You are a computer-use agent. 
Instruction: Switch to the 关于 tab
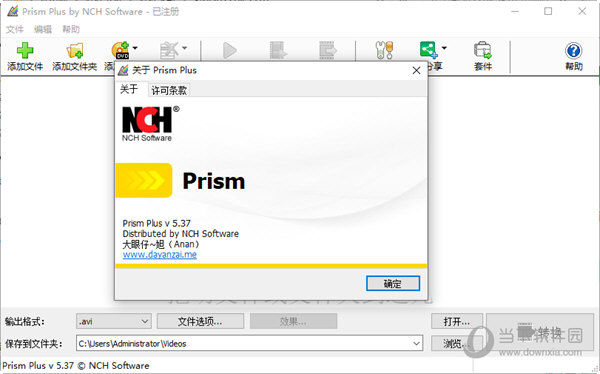pos(129,90)
